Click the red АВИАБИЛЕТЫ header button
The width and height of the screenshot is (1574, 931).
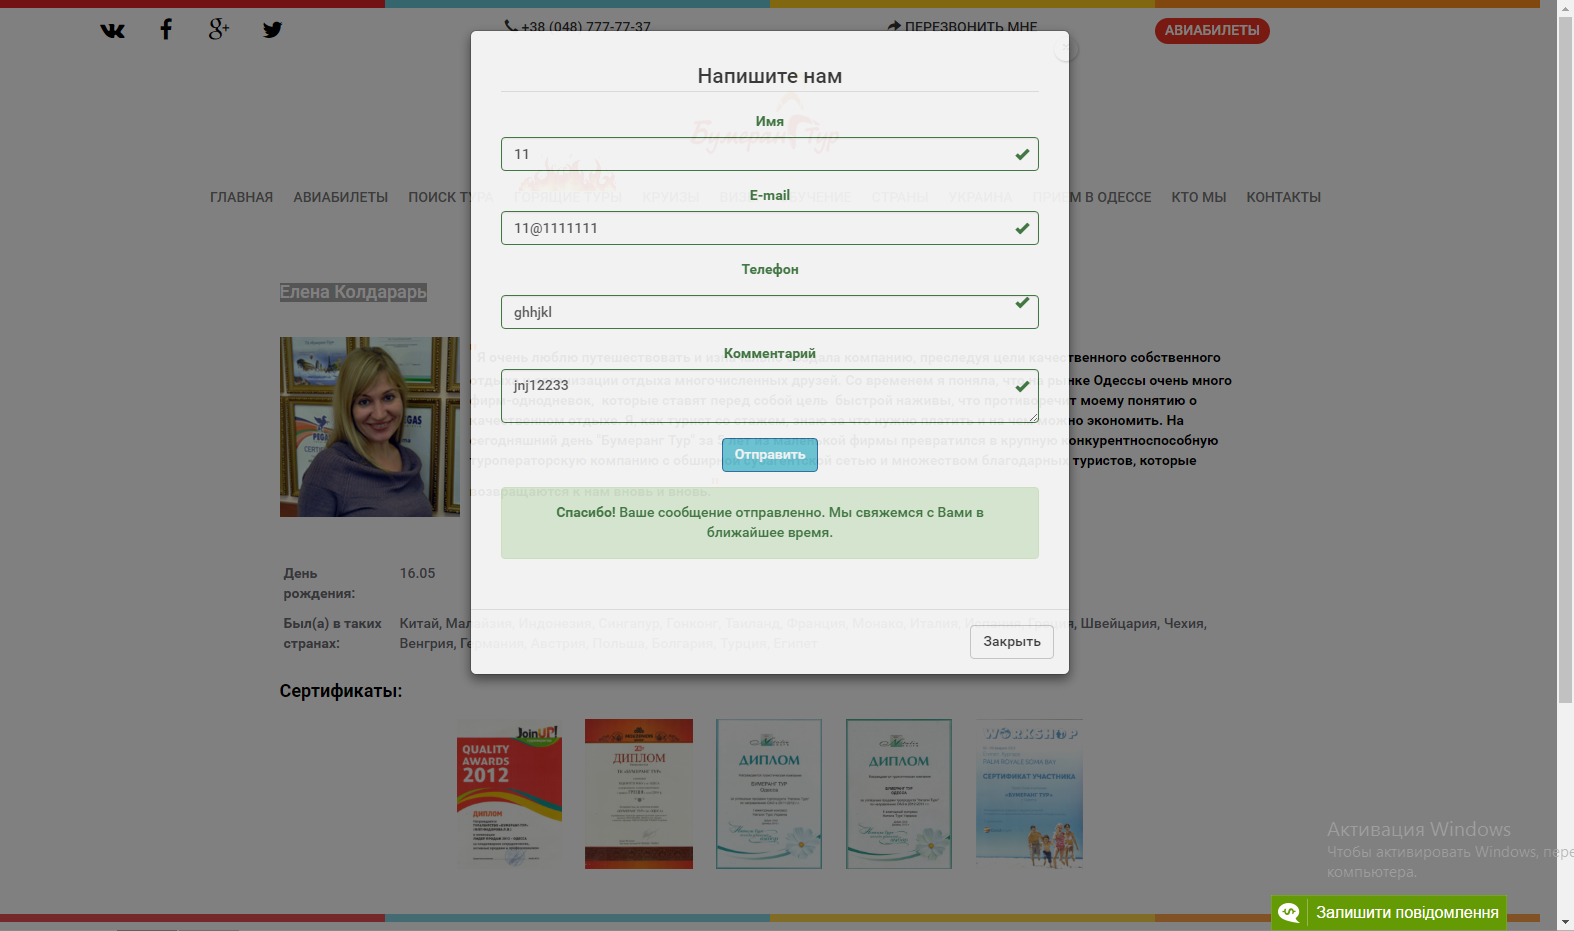1211,31
